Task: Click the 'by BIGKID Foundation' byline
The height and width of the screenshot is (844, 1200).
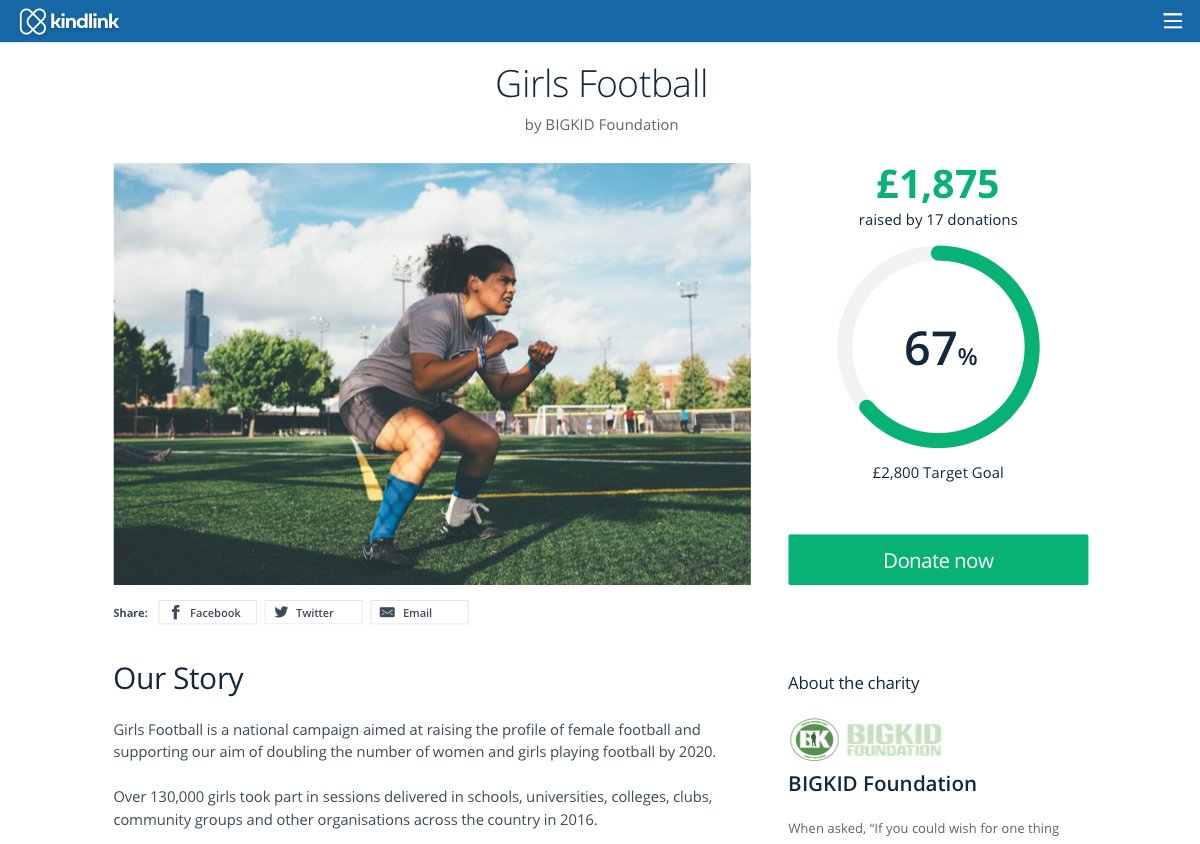Action: point(601,125)
